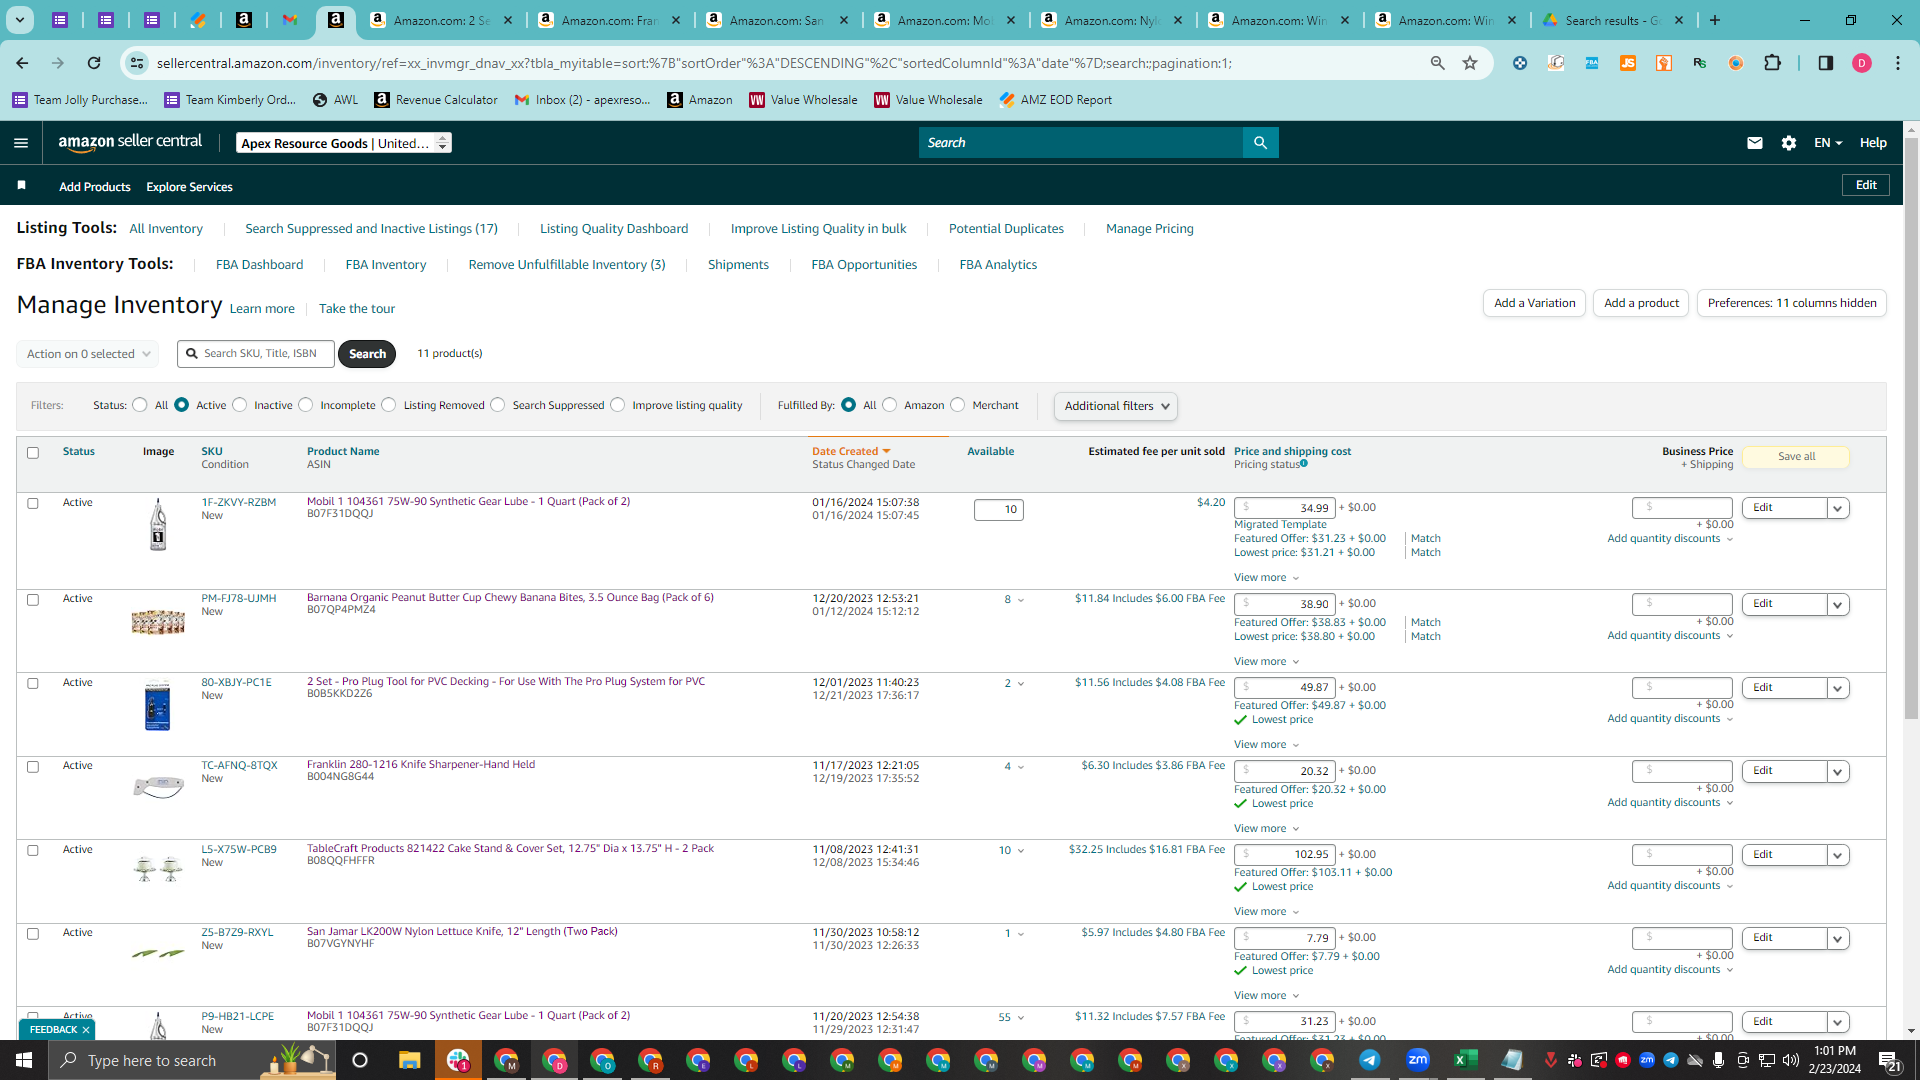Click the Amazon Seller Central logo
This screenshot has height=1080, width=1920.
(130, 142)
